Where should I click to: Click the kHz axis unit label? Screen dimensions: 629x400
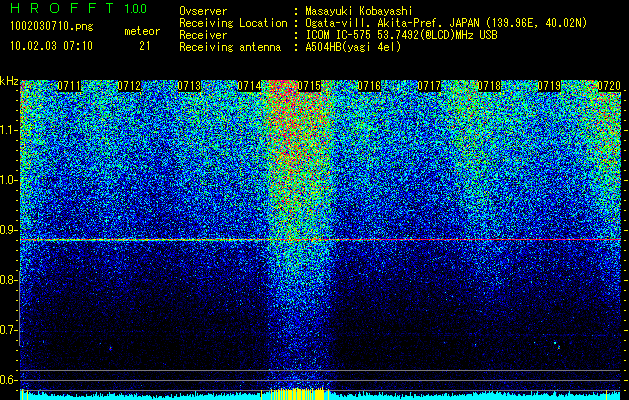(x=9, y=81)
